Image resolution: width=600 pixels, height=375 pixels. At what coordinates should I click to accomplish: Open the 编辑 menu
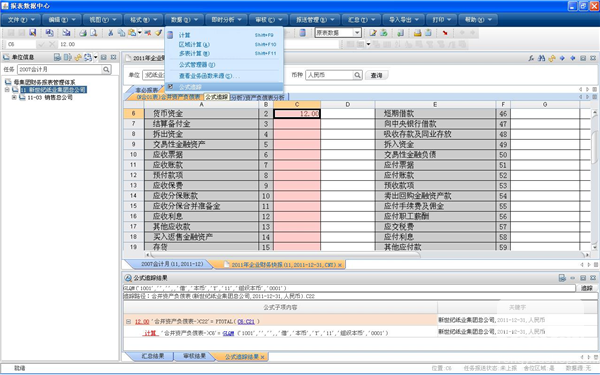tap(62, 20)
